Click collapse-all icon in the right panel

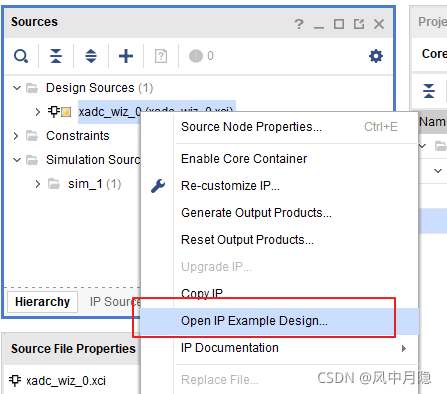pyautogui.click(x=429, y=91)
